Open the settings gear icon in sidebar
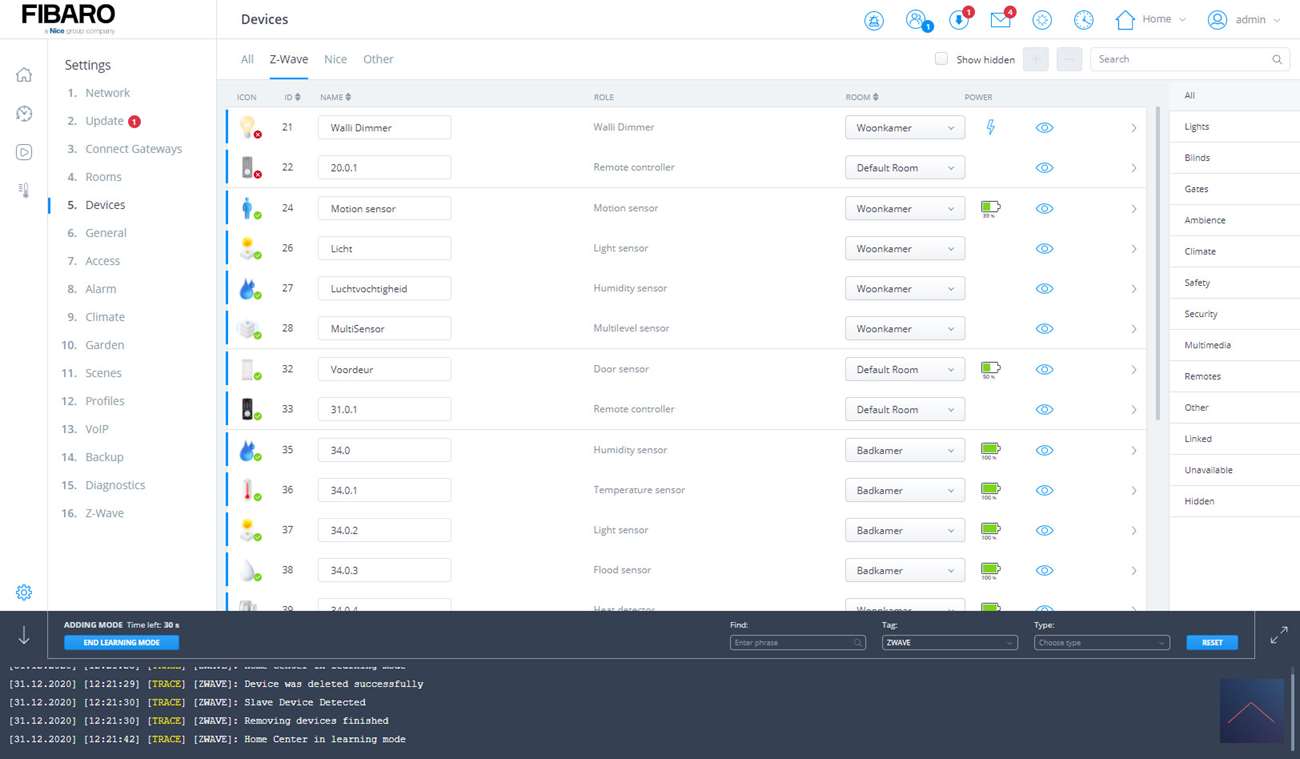Screen dimensions: 1300x759 pos(24,592)
